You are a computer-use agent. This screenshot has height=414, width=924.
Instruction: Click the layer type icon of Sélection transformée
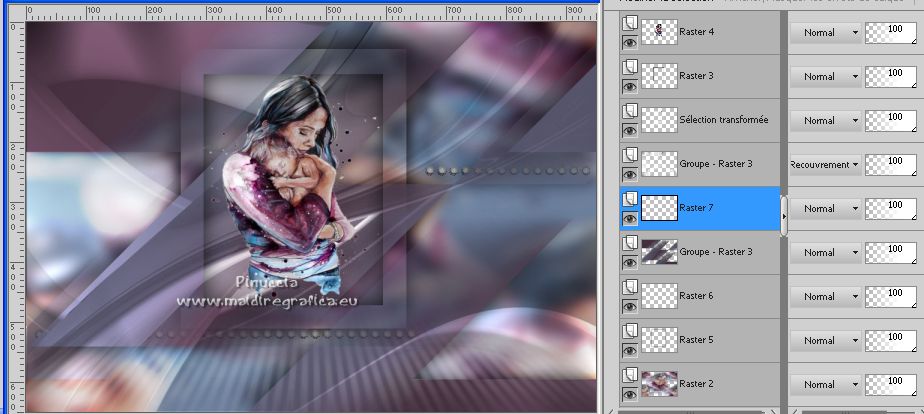pos(630,111)
